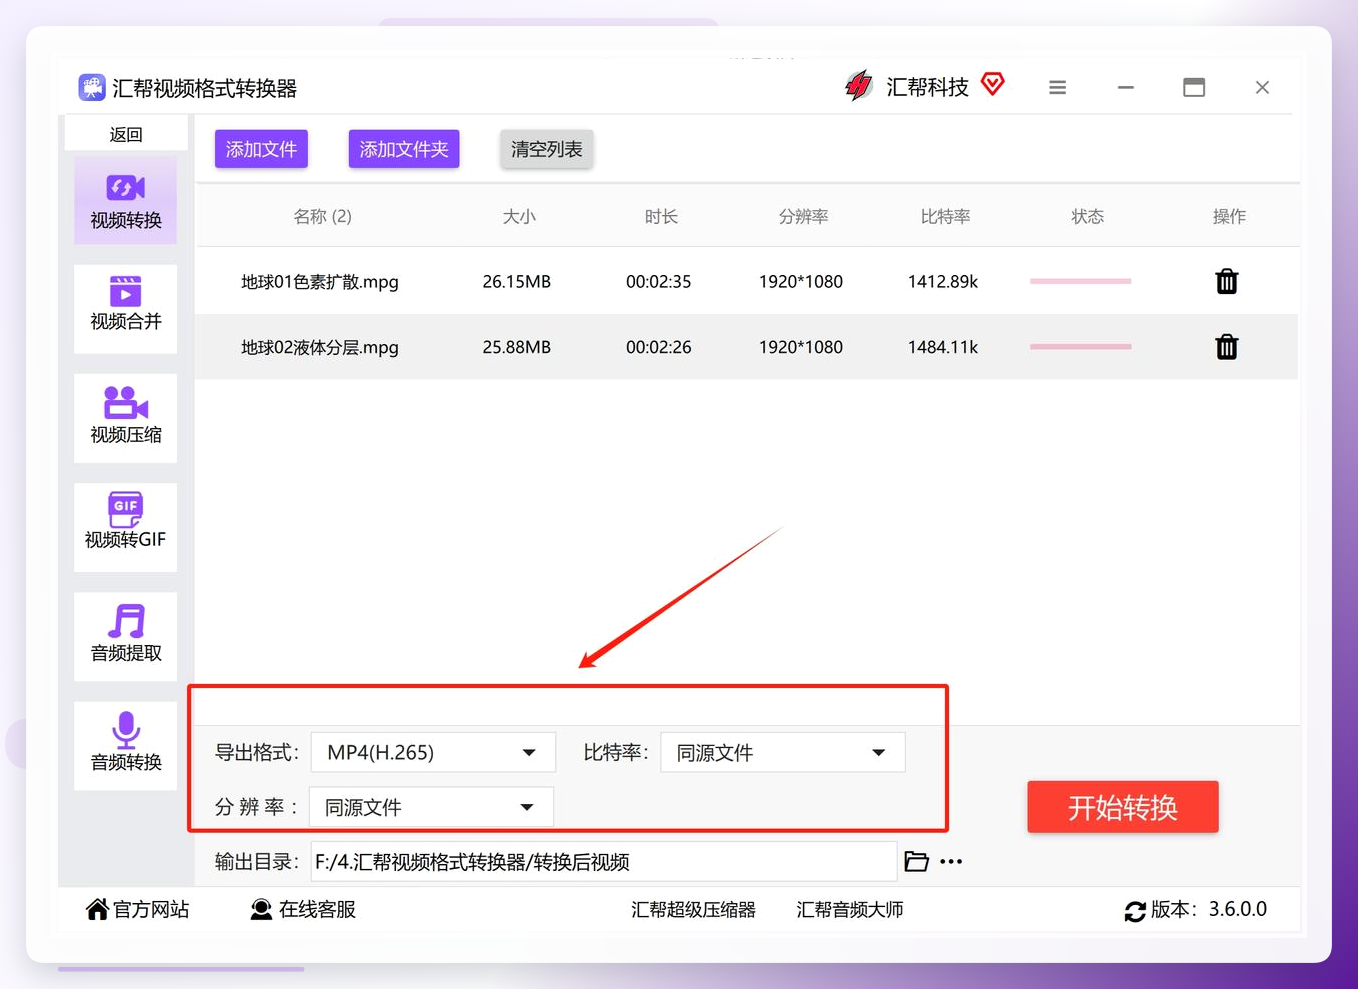
Task: Open the 汇帮音频大师 link
Action: pyautogui.click(x=850, y=910)
